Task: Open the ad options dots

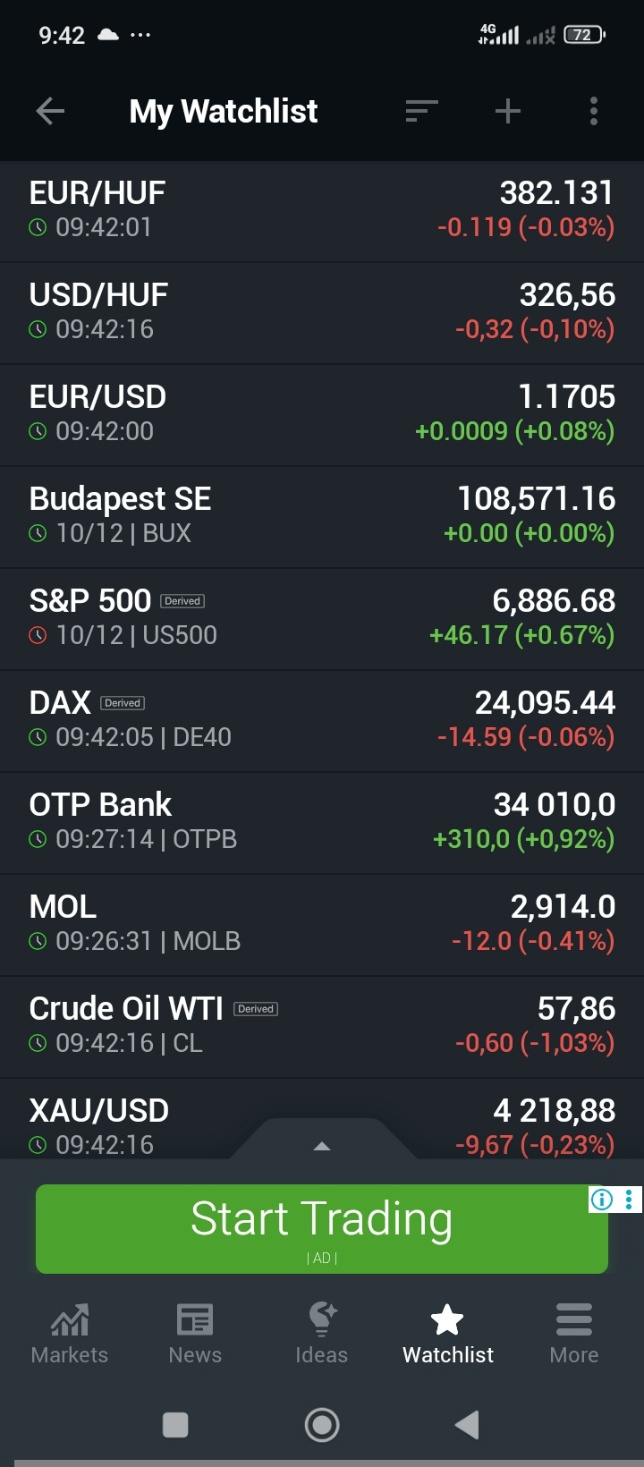Action: [x=629, y=1199]
